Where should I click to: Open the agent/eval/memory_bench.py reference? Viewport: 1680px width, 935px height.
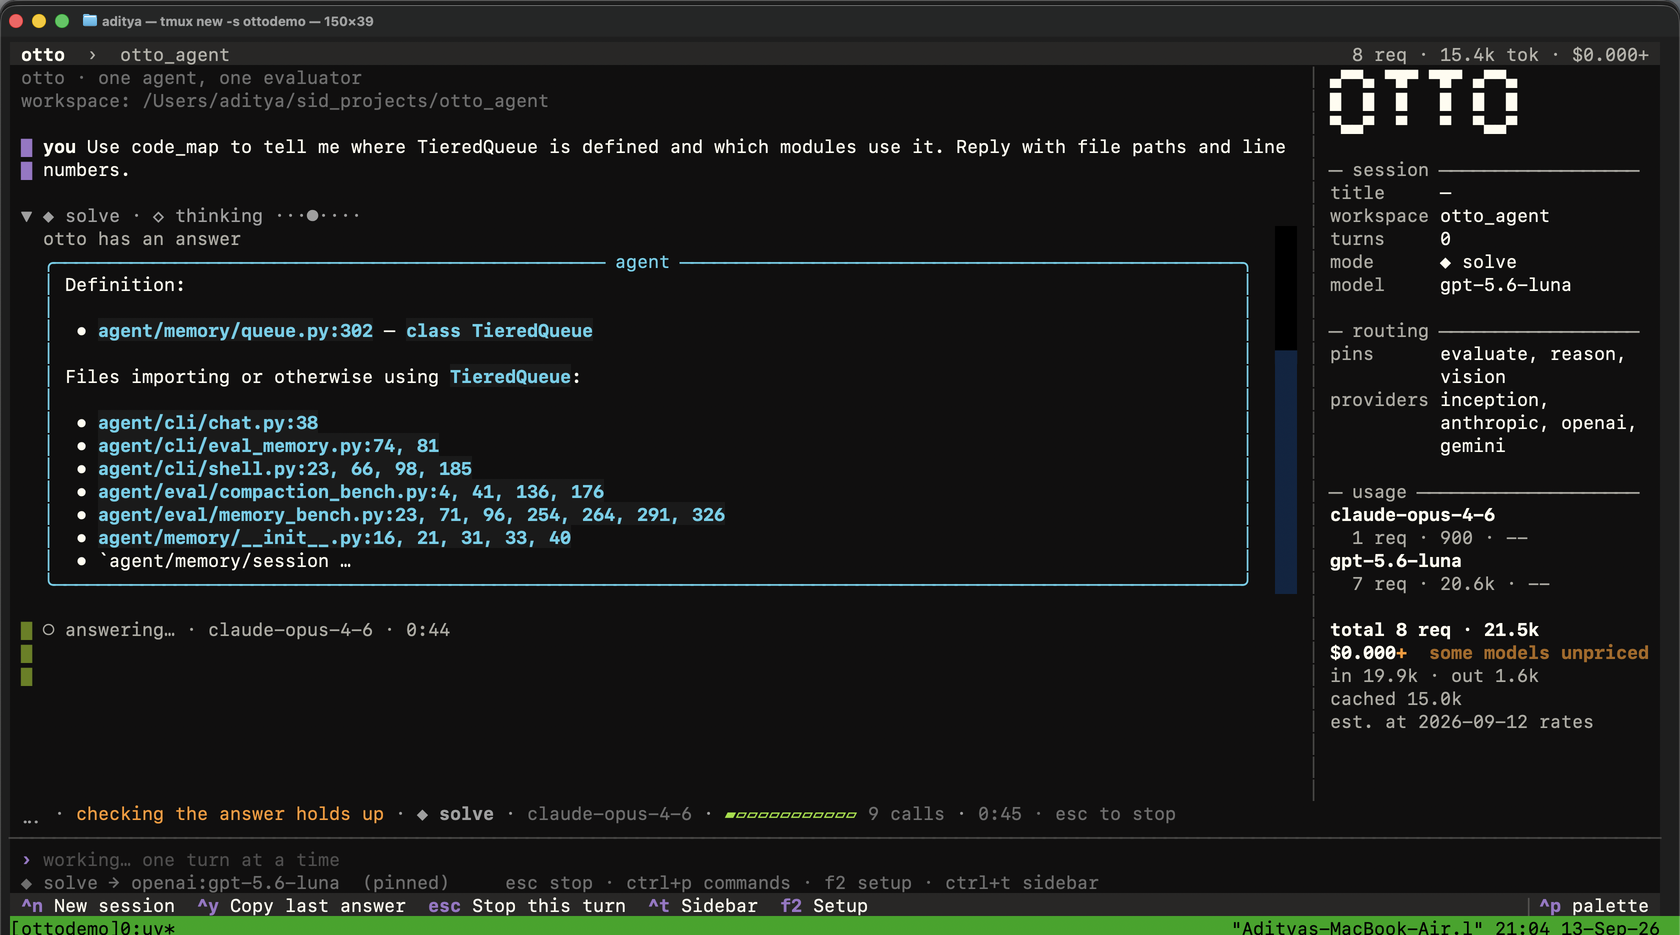412,515
